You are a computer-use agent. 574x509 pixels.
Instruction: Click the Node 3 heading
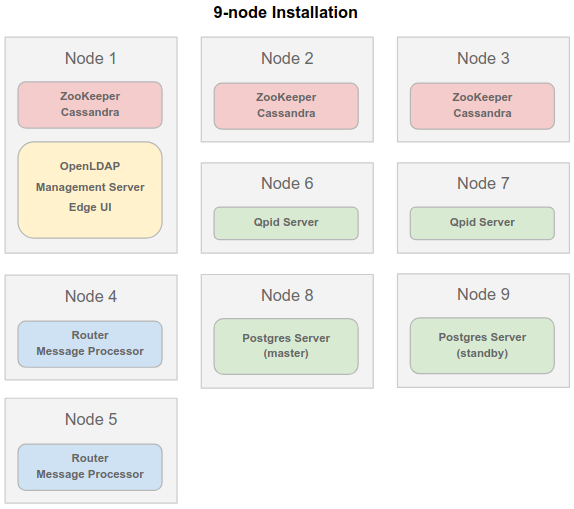[x=483, y=58]
